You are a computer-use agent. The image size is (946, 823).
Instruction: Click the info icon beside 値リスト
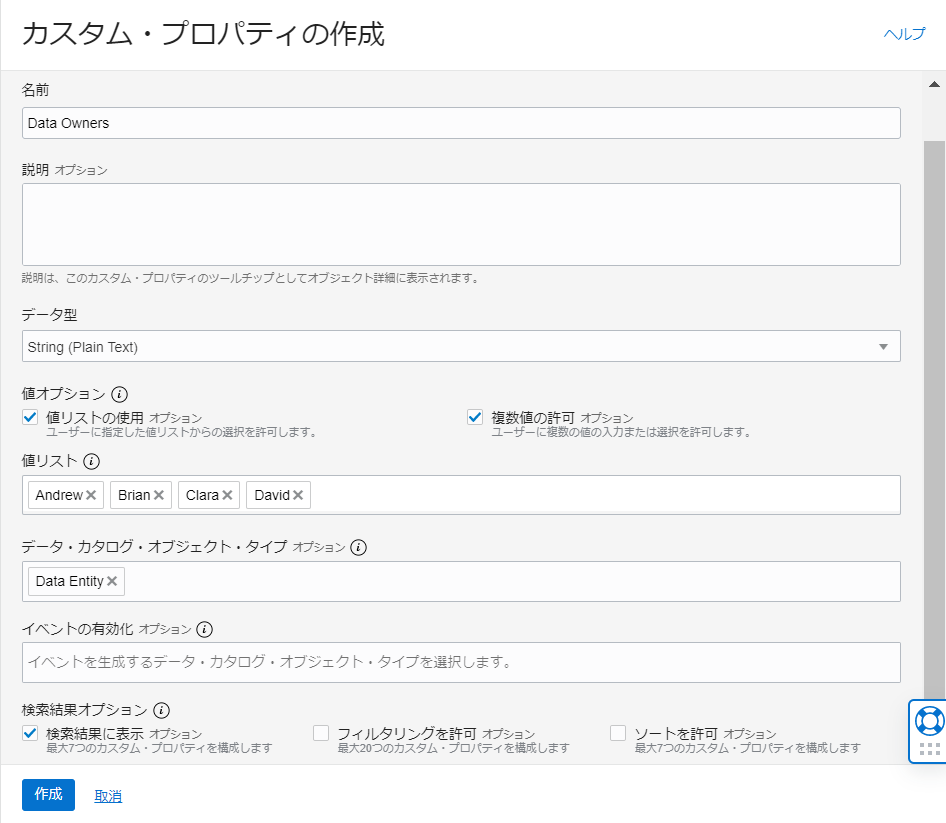coord(92,461)
